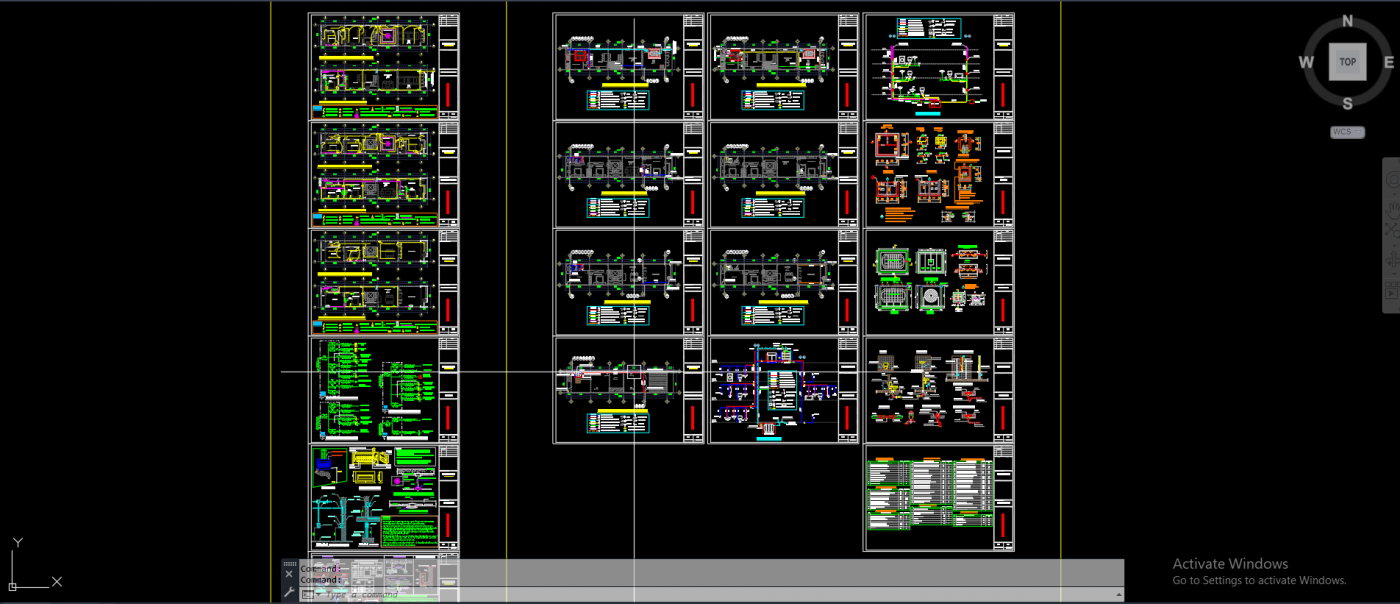This screenshot has width=1400, height=604.
Task: Open the SteeringWheels navigation tool
Action: point(1391,180)
